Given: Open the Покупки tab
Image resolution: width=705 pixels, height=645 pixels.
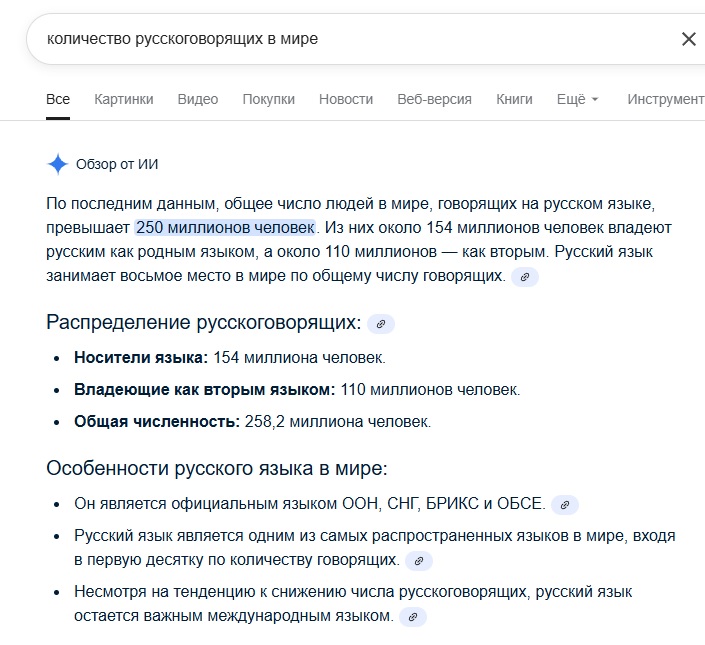Looking at the screenshot, I should click(x=268, y=99).
